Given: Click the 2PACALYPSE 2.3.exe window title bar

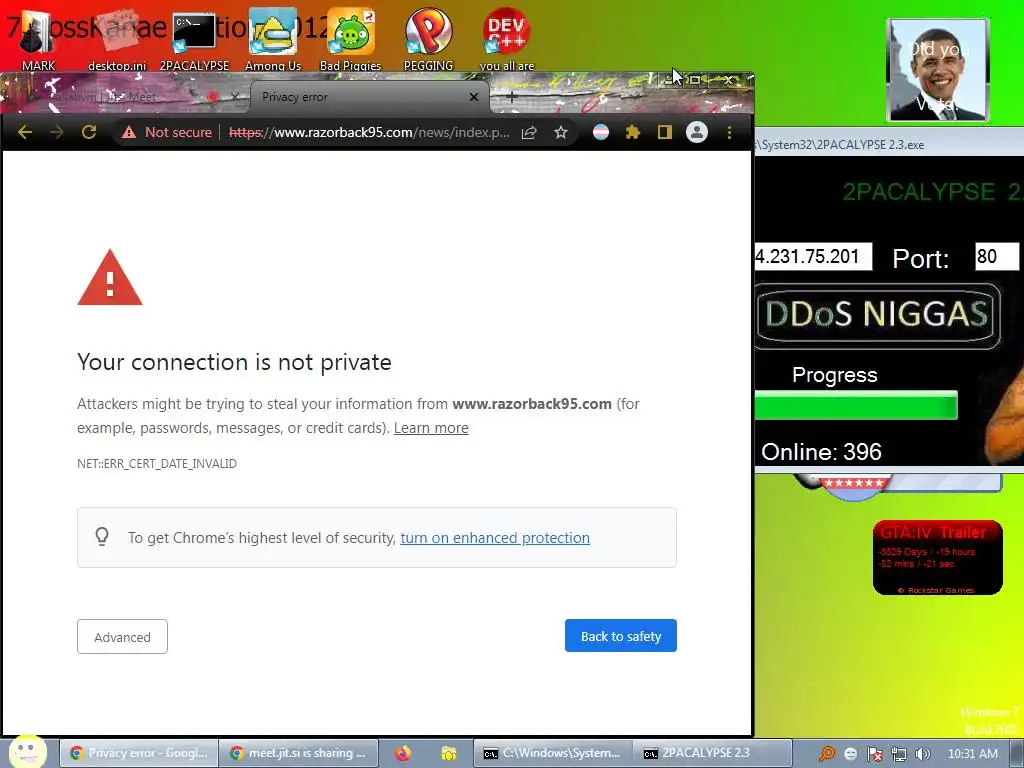Looking at the screenshot, I should [889, 145].
